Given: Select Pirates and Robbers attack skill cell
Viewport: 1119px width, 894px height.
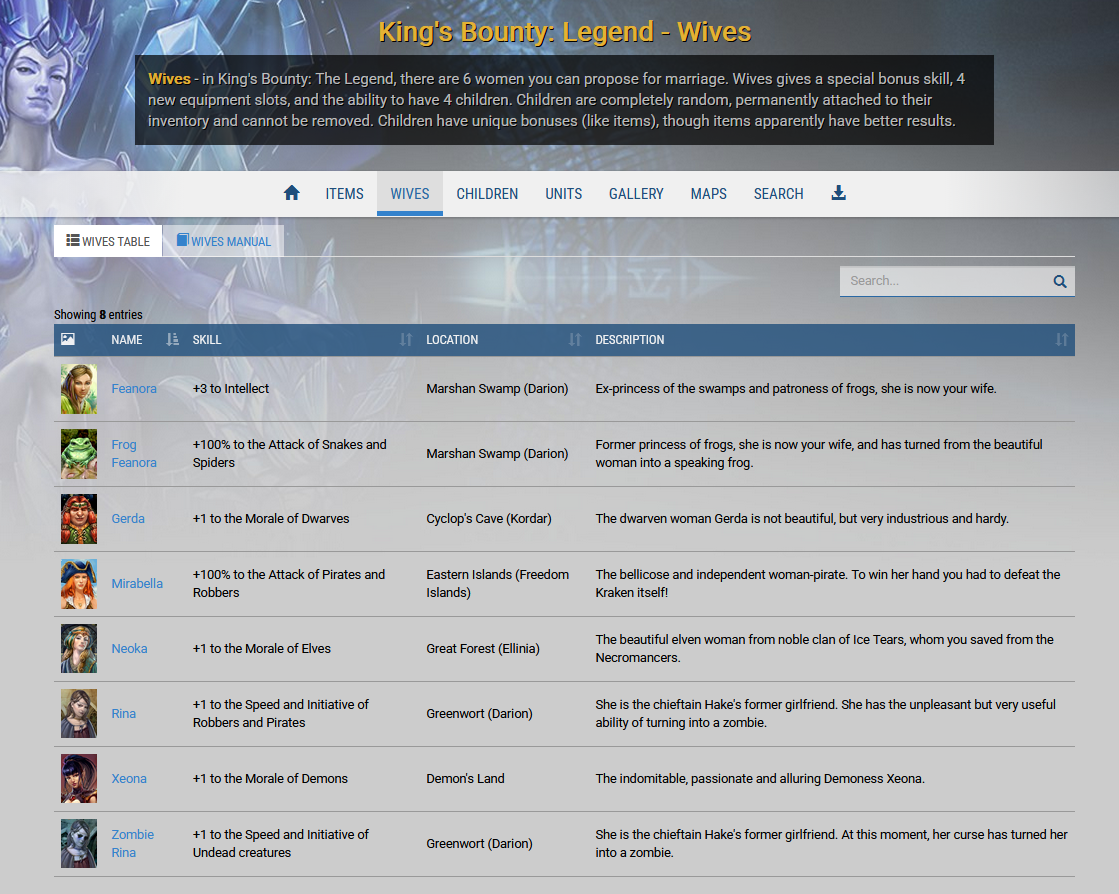Looking at the screenshot, I should (288, 584).
